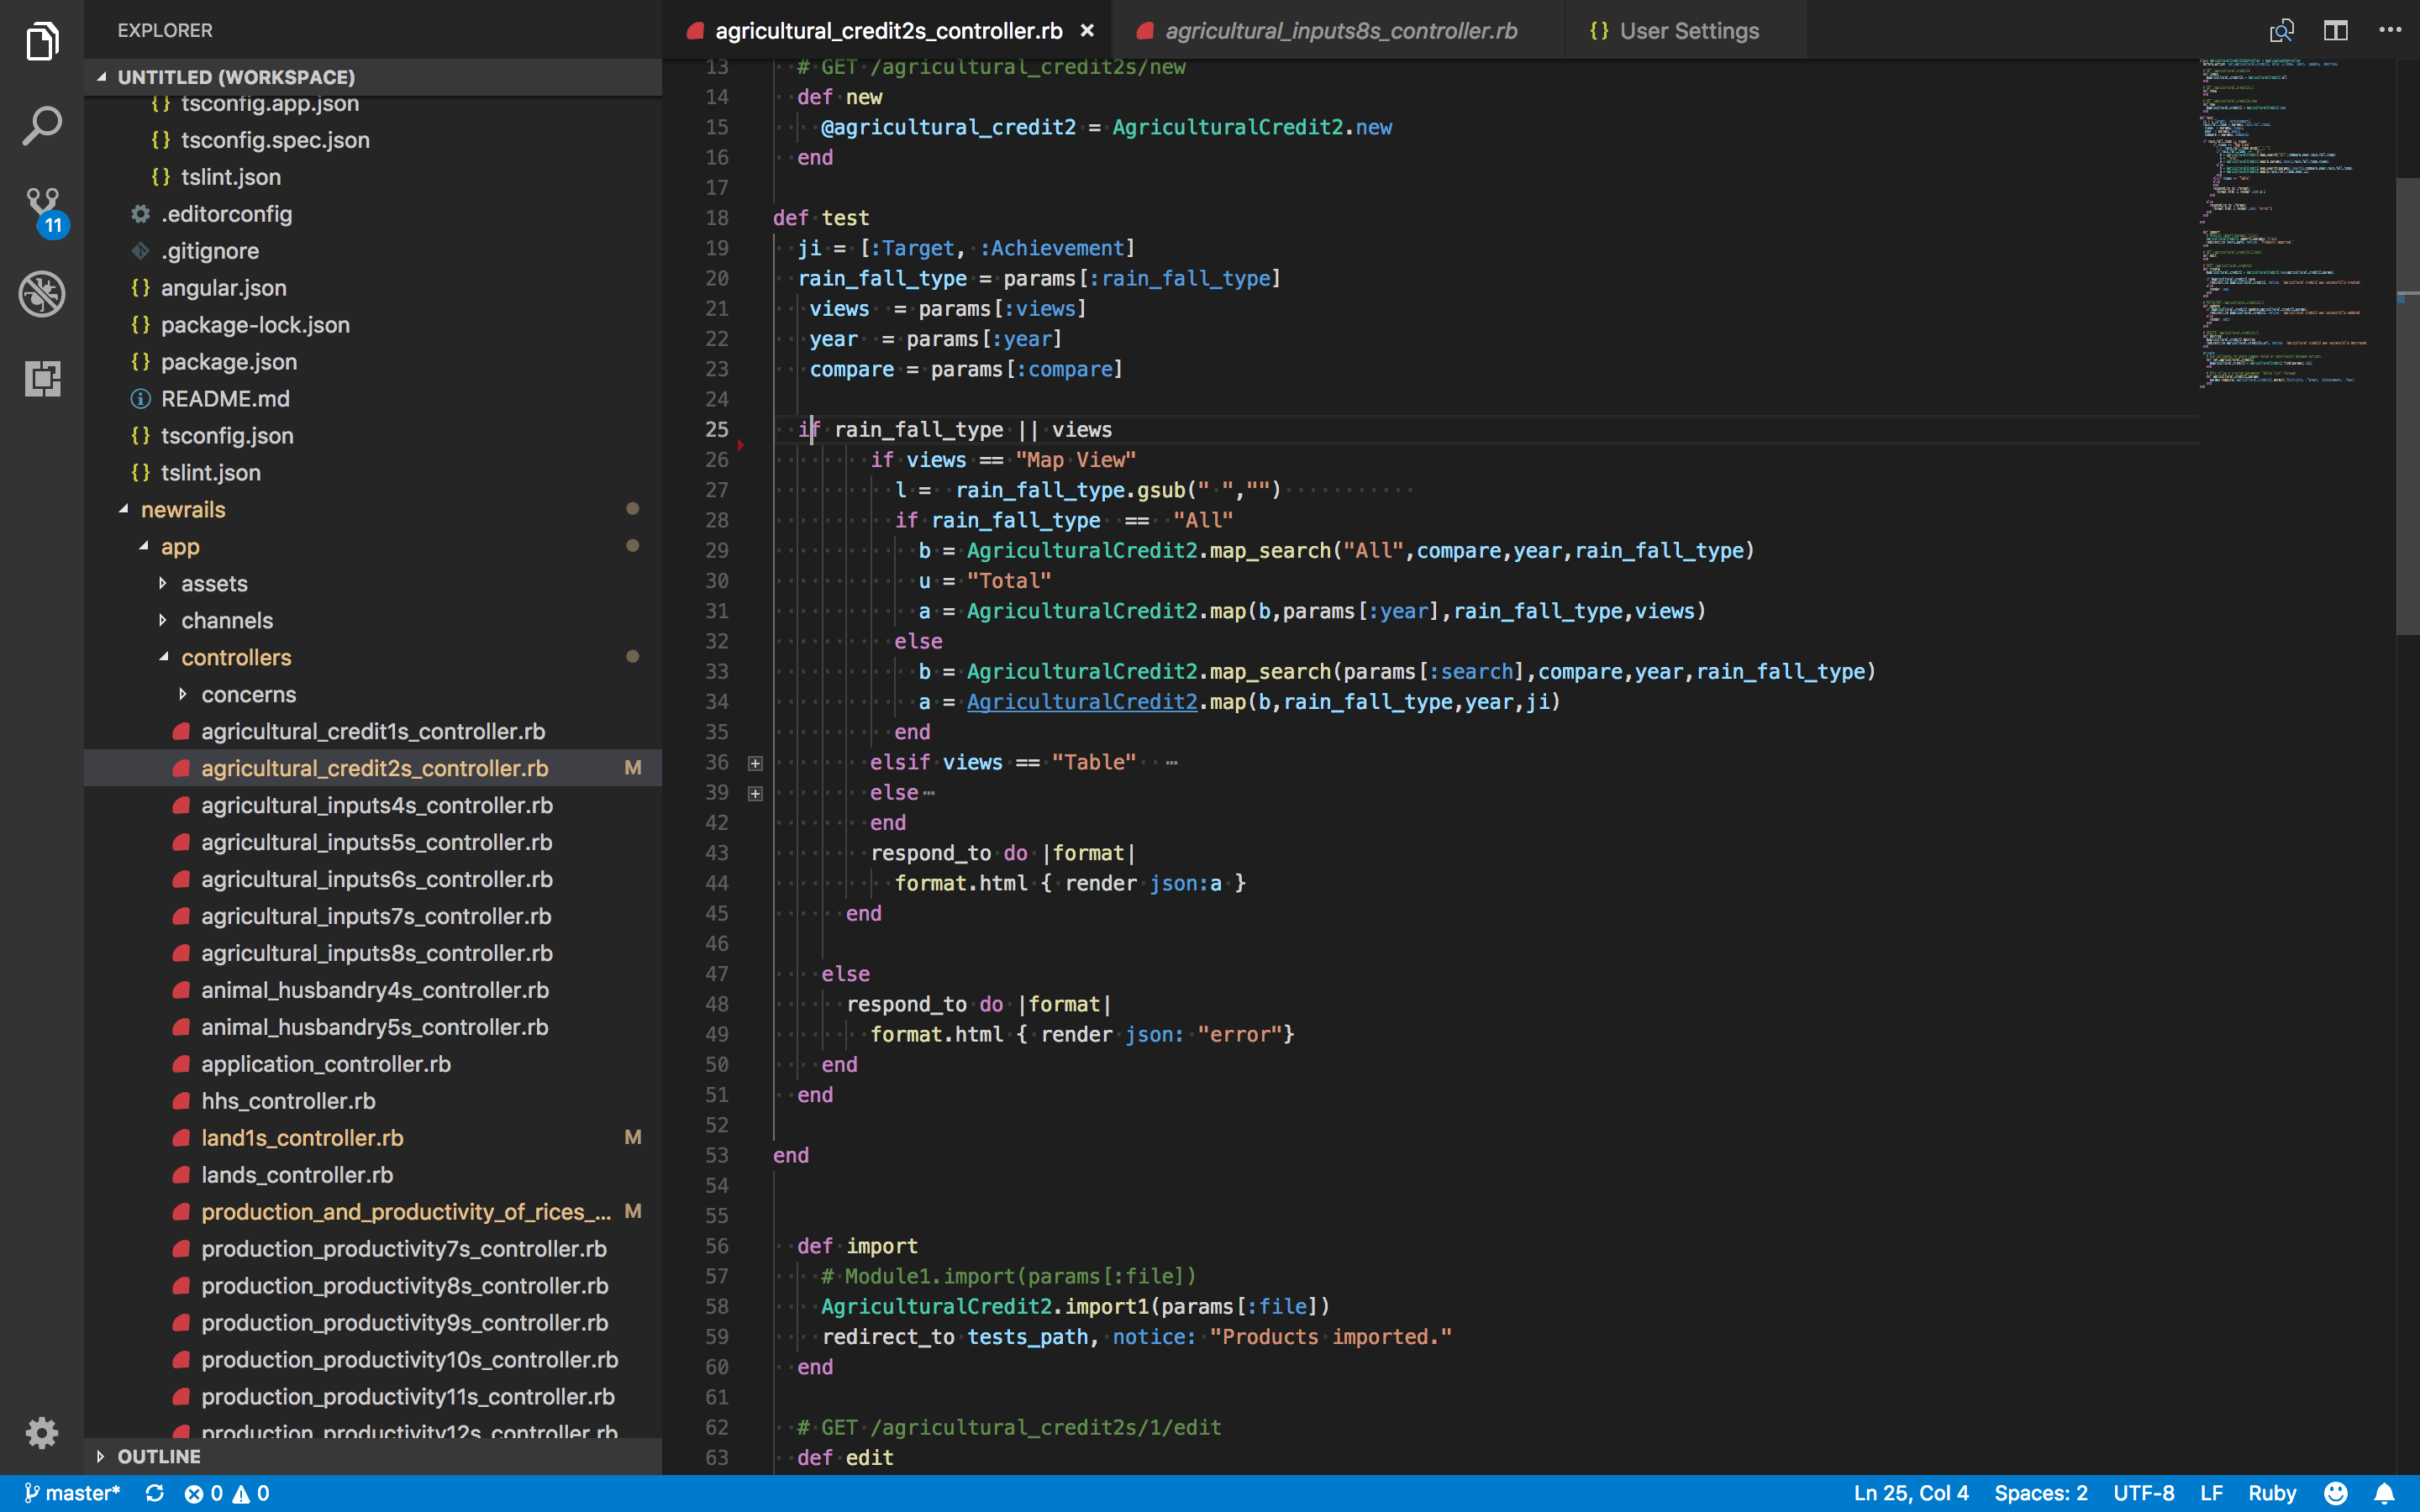Screen dimensions: 2420x1512
Task: Open the More Actions ellipsis in editor title
Action: pyautogui.click(x=2390, y=30)
